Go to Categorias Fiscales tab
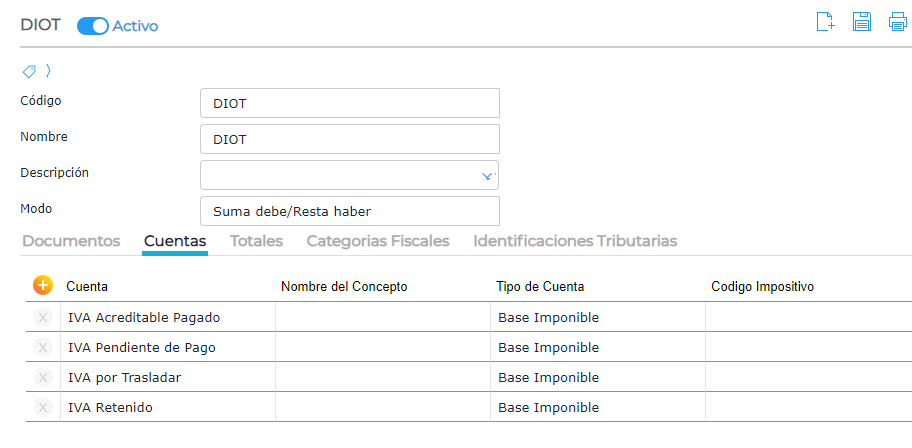 [377, 241]
